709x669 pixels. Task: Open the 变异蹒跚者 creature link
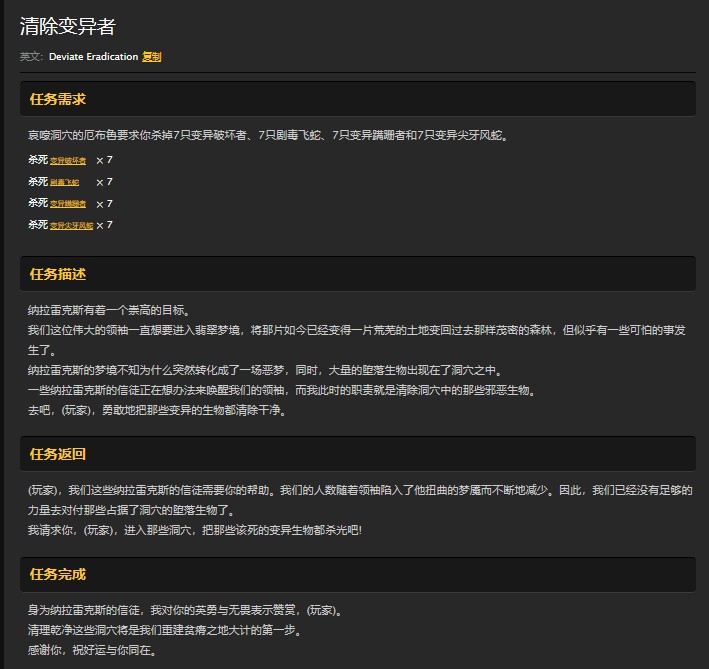(68, 204)
